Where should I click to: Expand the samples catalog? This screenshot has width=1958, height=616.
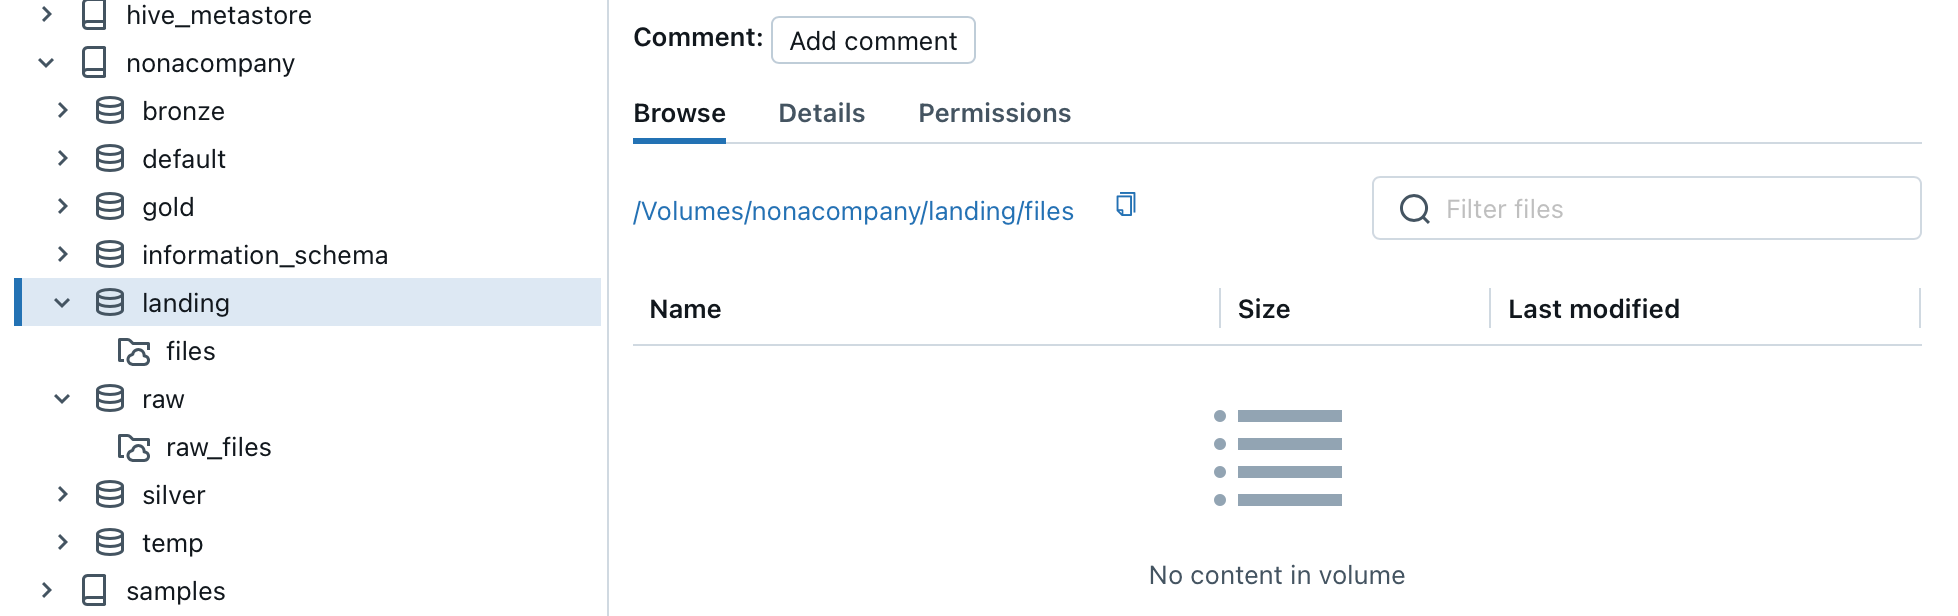pos(46,591)
